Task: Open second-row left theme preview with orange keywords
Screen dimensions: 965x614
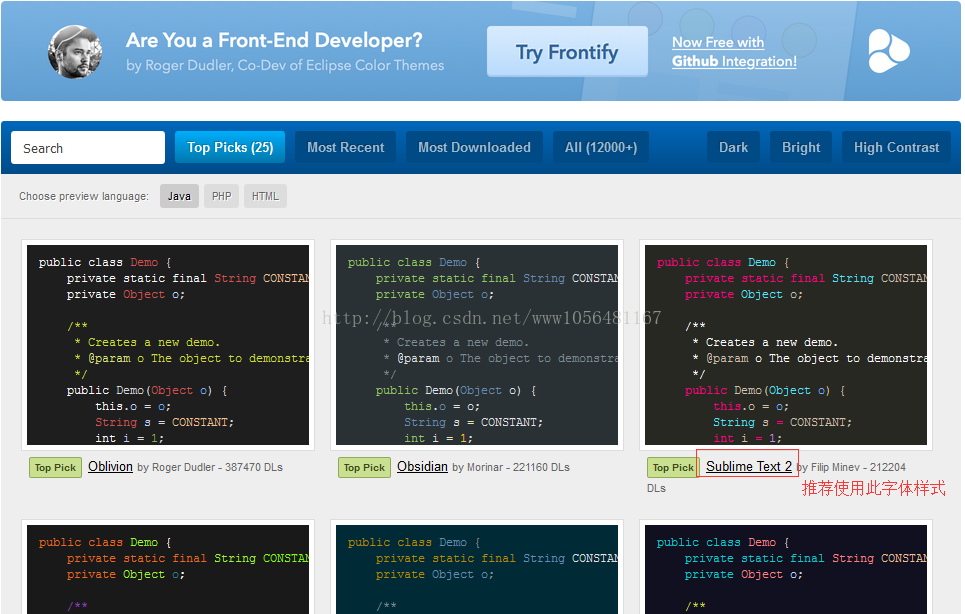Action: coord(168,567)
